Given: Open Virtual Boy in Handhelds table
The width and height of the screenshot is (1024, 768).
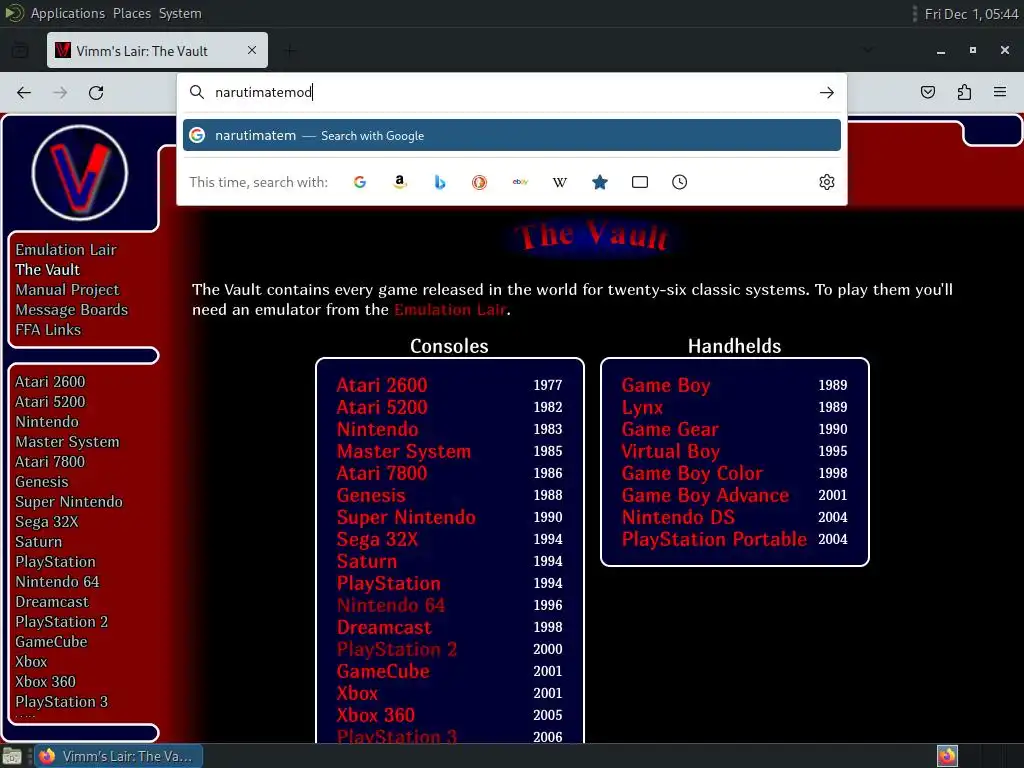Looking at the screenshot, I should tap(671, 451).
